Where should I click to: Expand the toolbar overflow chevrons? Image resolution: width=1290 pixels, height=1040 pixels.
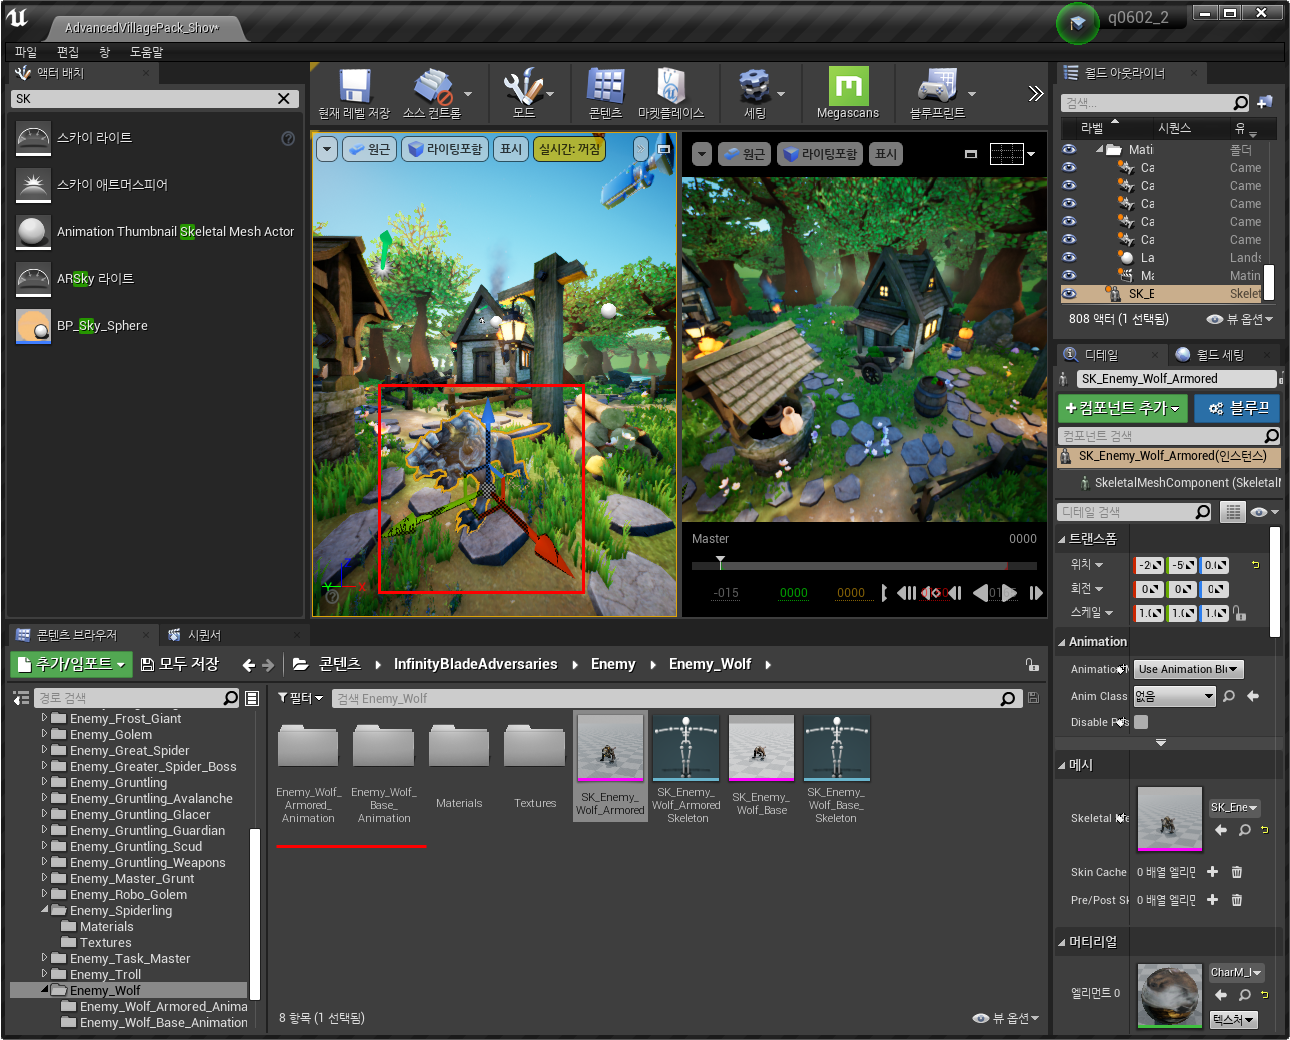pyautogui.click(x=1035, y=94)
